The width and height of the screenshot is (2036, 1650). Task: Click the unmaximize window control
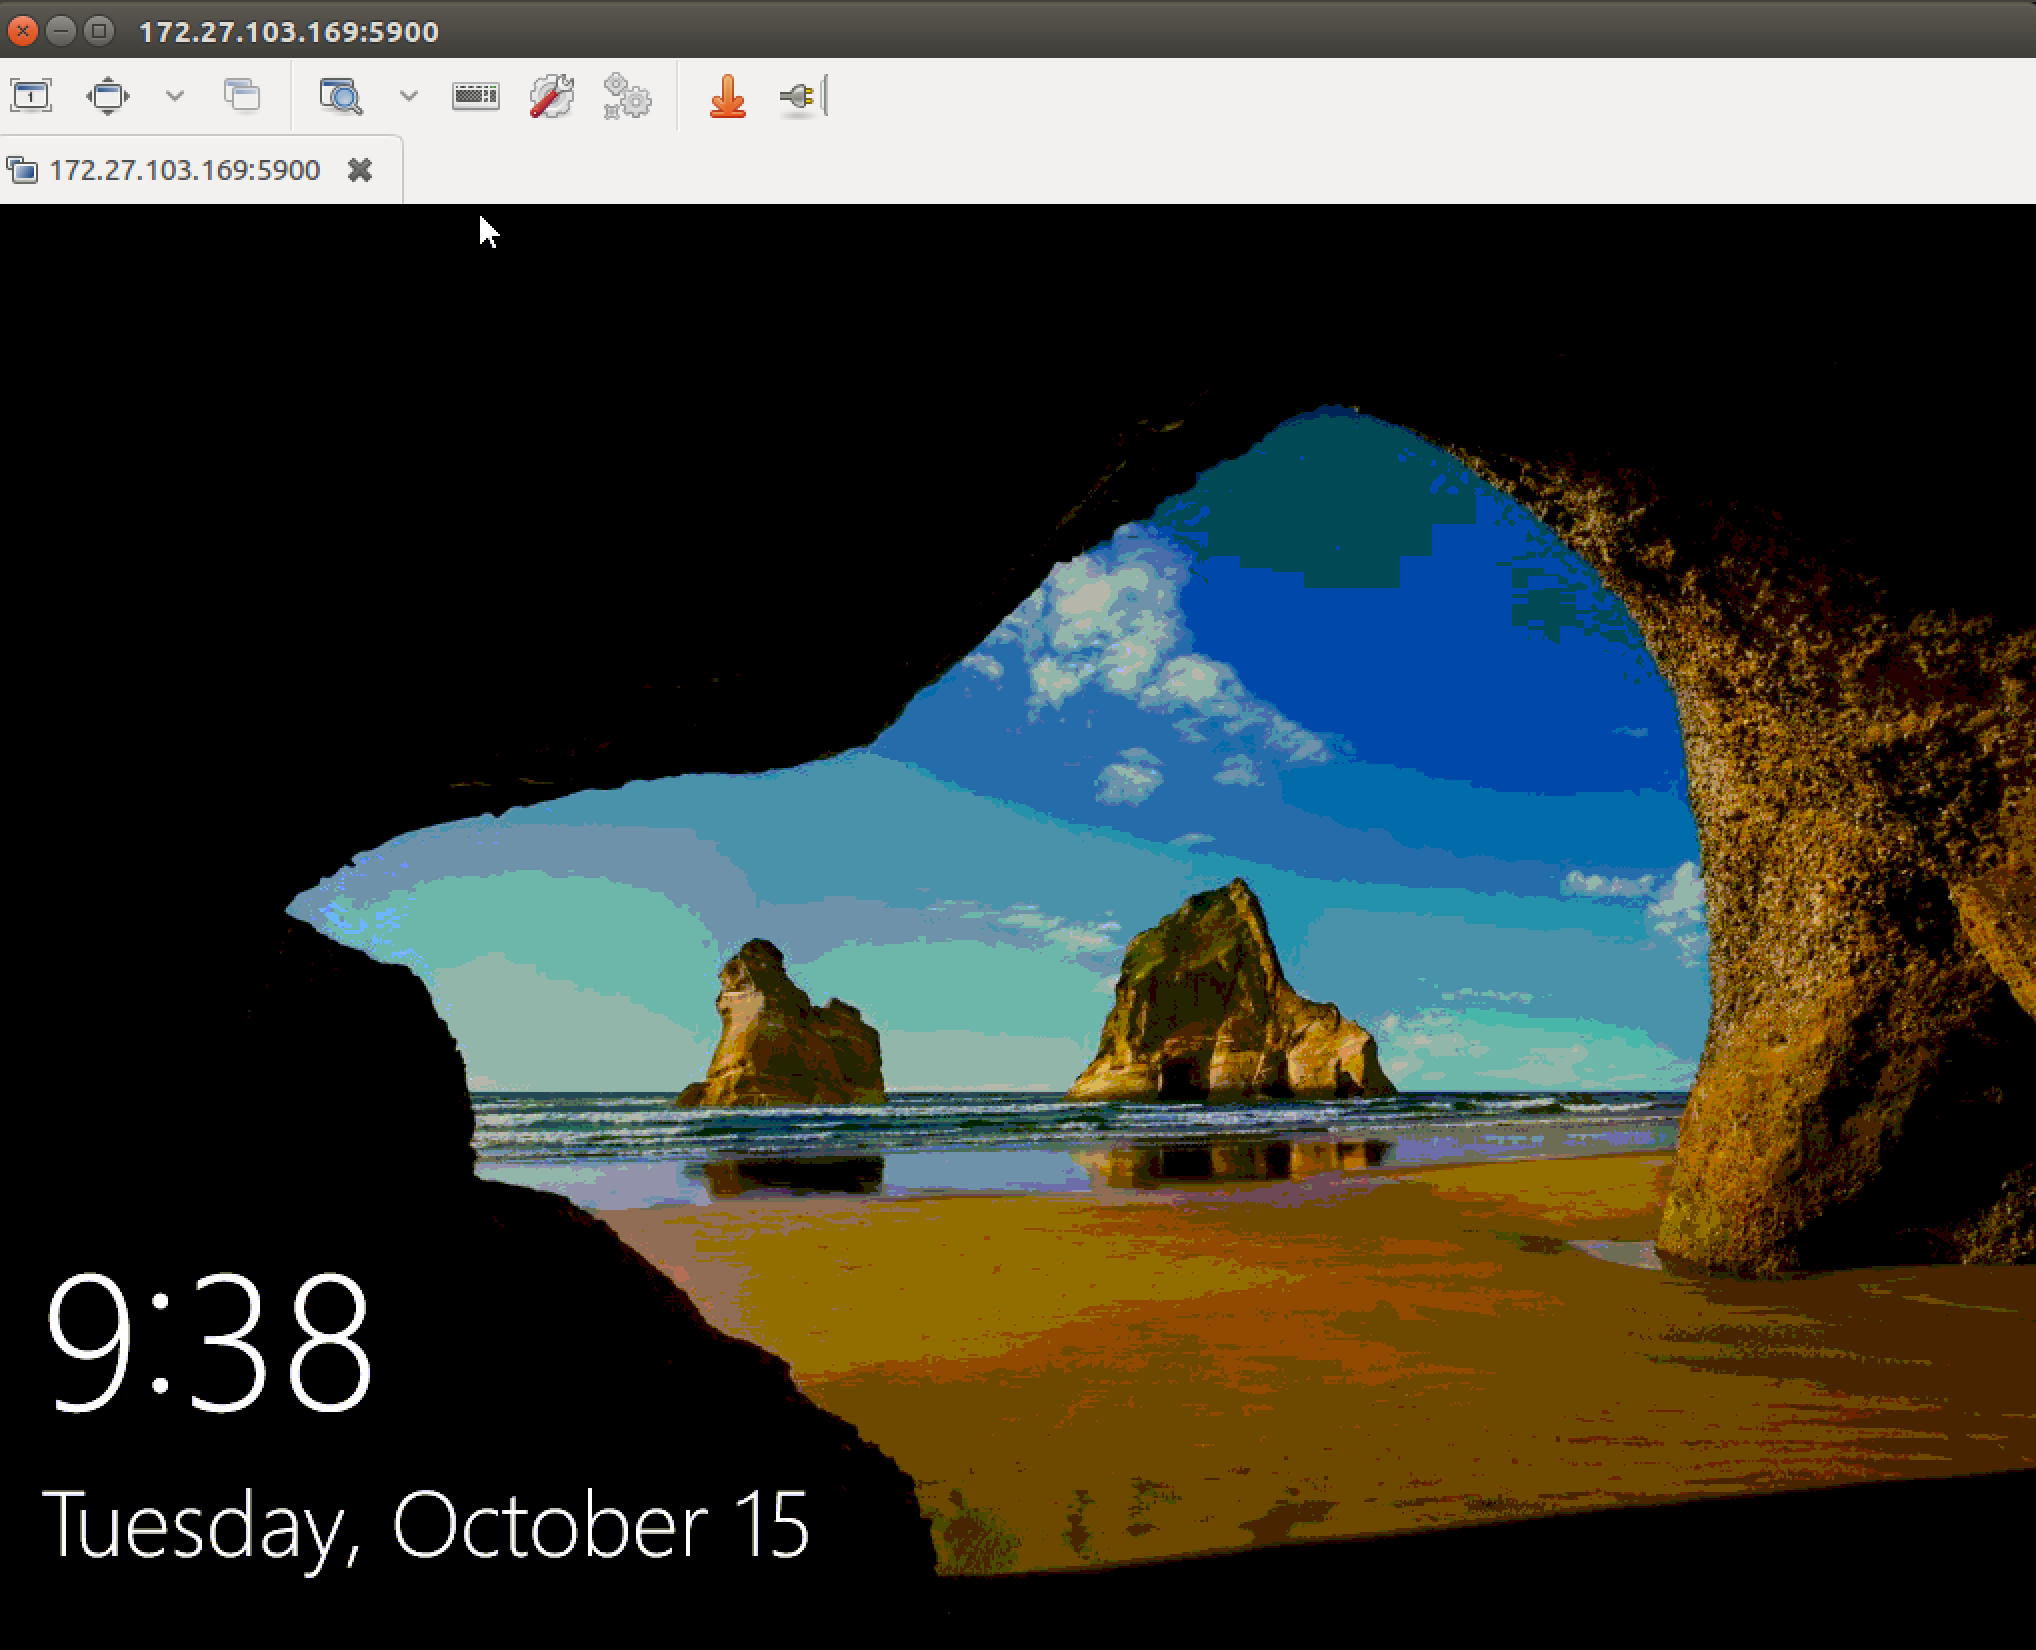coord(100,31)
